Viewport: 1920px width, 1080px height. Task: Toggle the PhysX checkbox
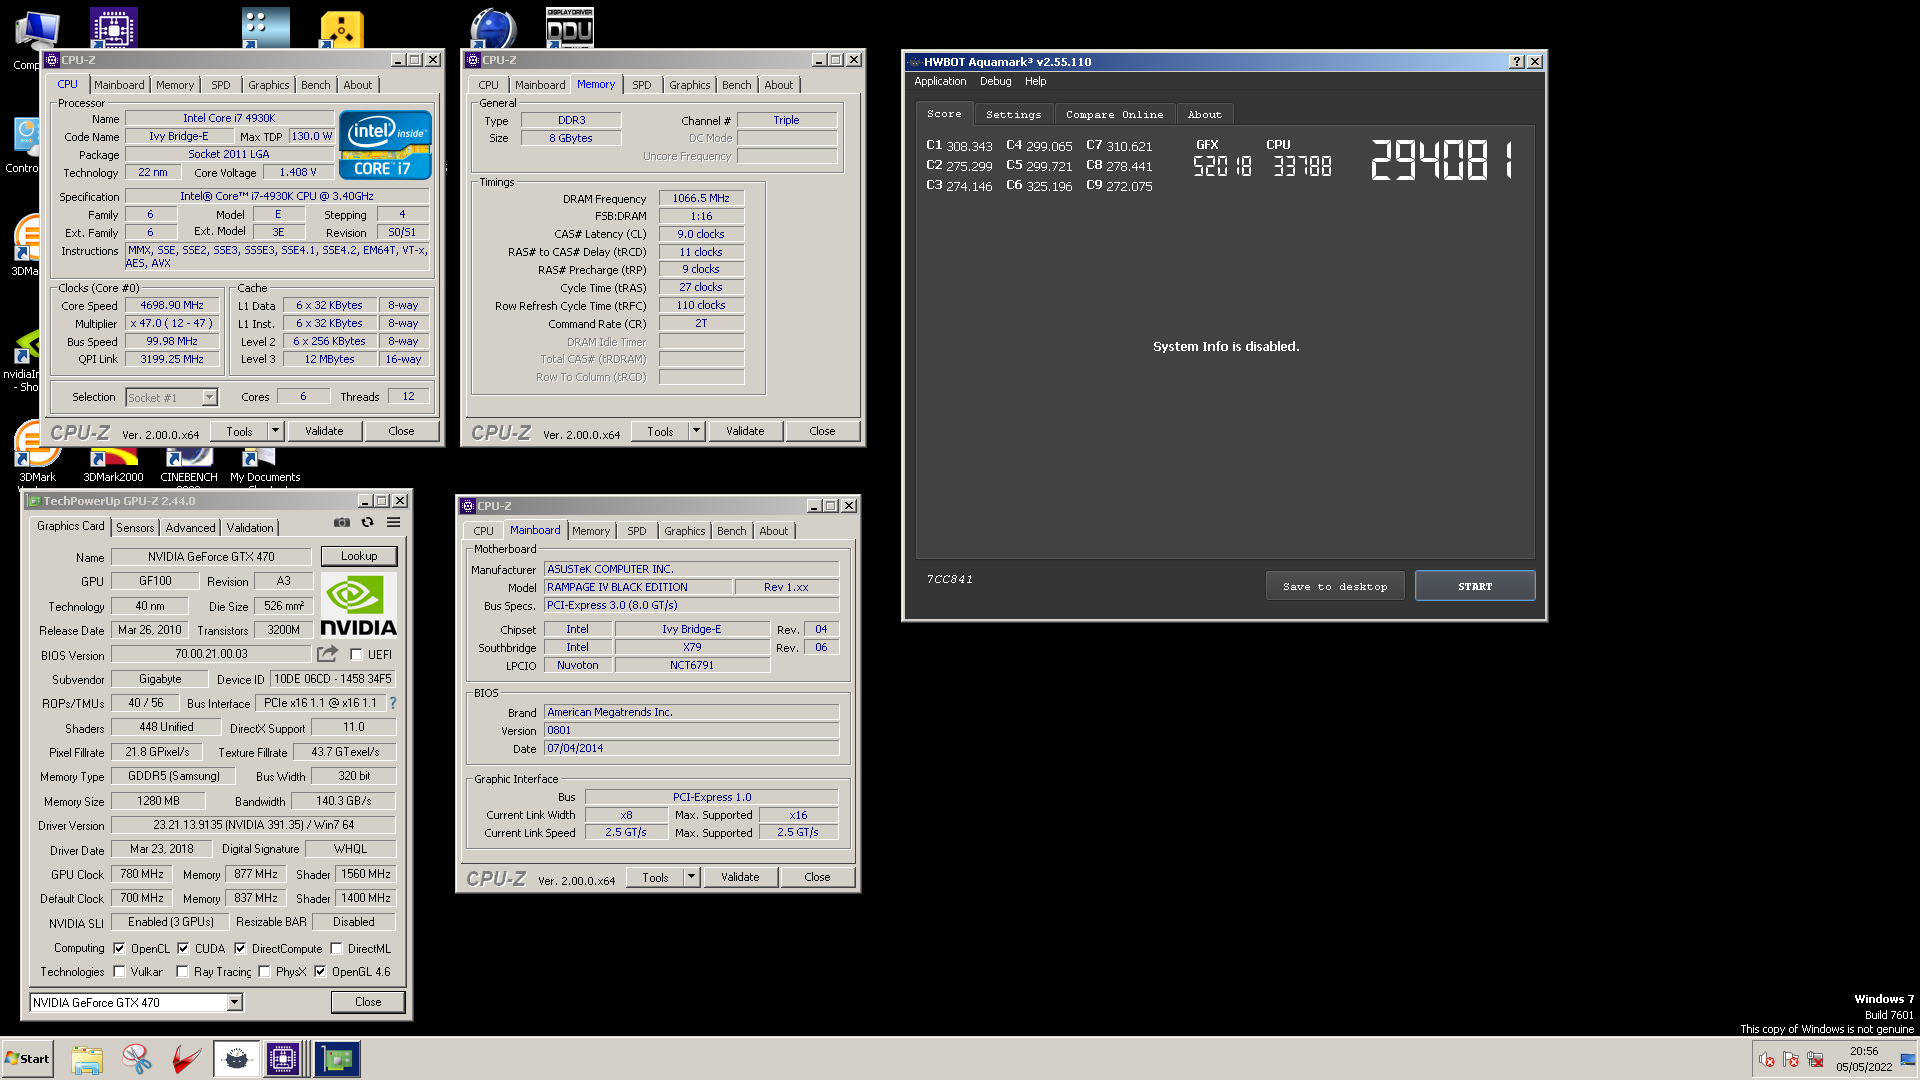[264, 972]
